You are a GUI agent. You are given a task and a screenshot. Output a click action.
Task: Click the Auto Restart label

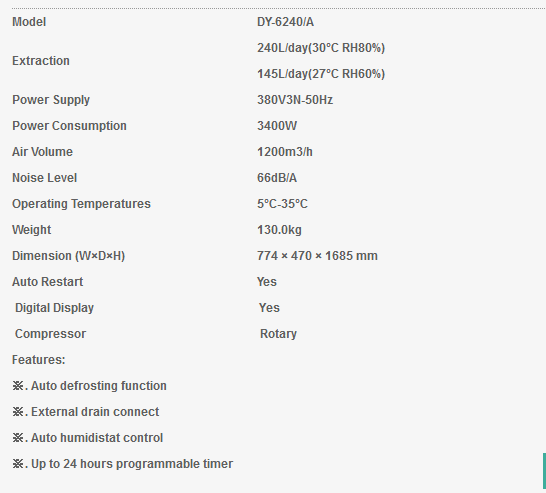(47, 282)
